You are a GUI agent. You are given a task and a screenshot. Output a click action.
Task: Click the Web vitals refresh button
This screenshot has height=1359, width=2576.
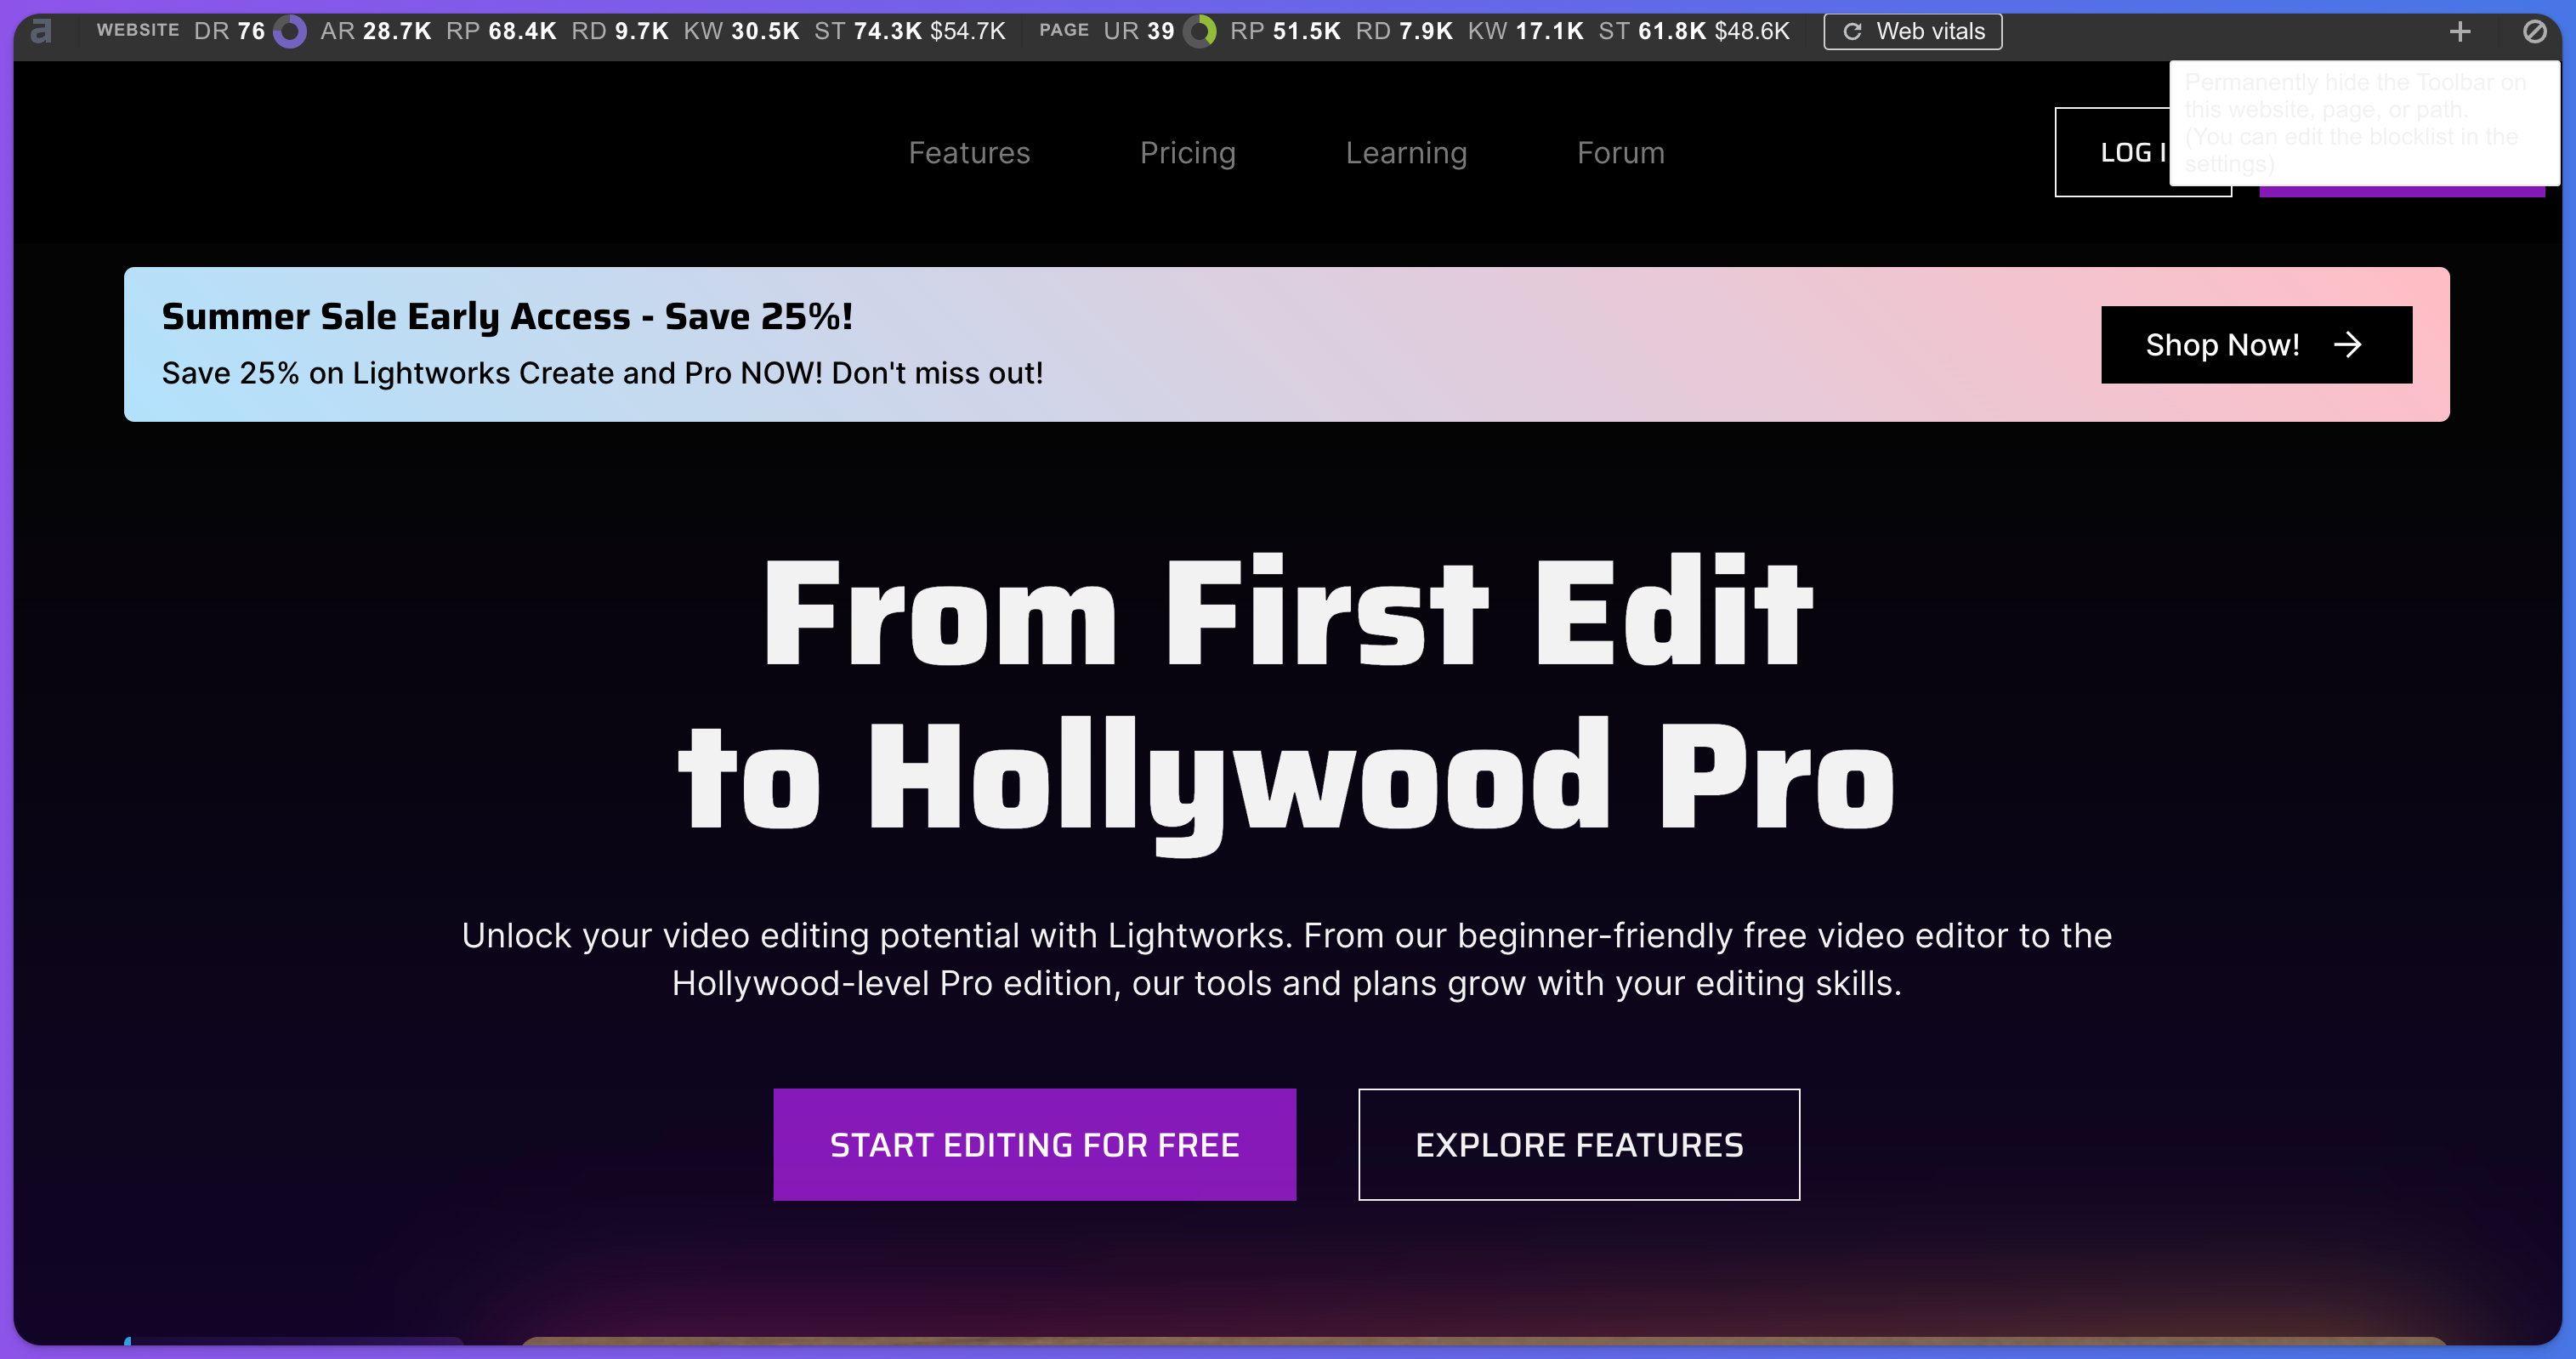(x=1912, y=31)
